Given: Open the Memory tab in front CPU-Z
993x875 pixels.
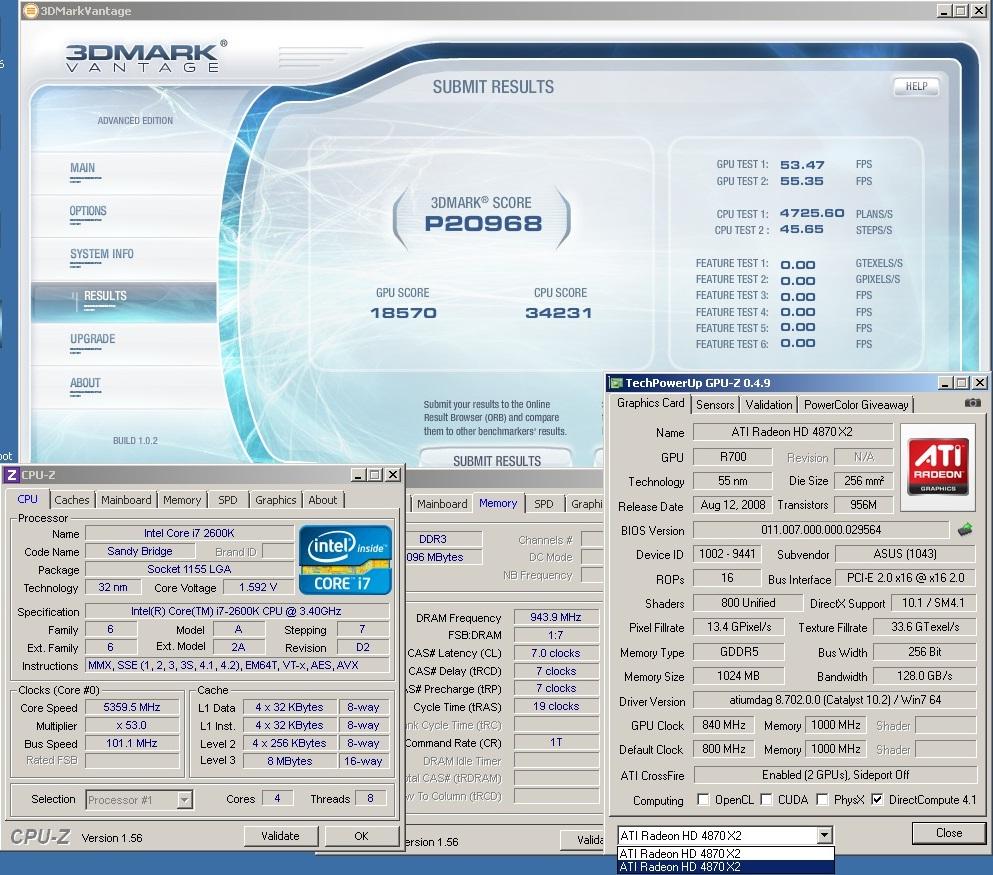Looking at the screenshot, I should pyautogui.click(x=182, y=500).
